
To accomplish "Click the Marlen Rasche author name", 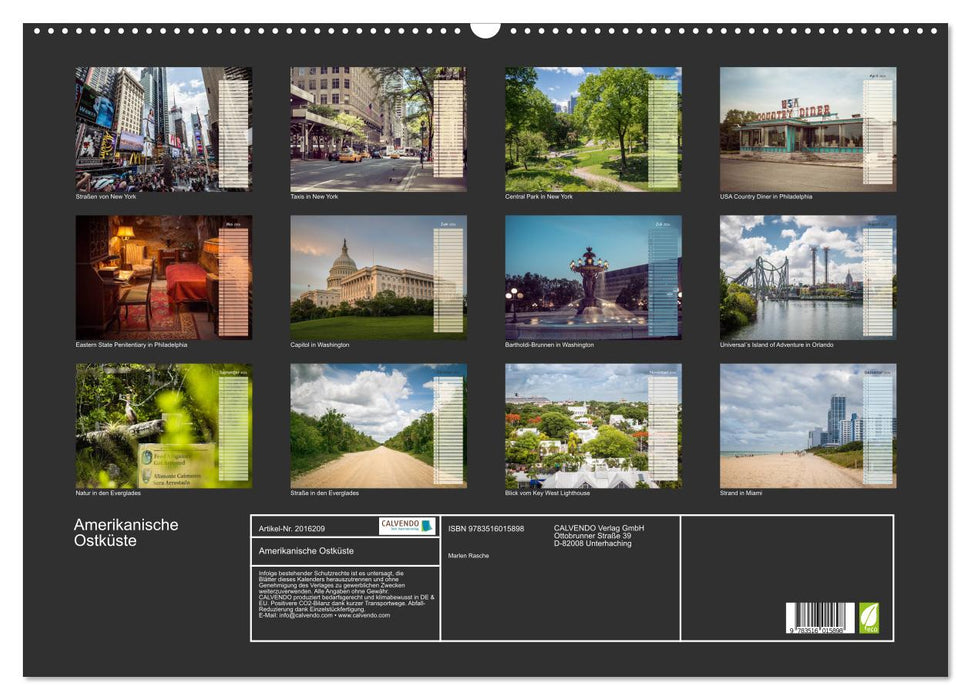I will [x=466, y=555].
